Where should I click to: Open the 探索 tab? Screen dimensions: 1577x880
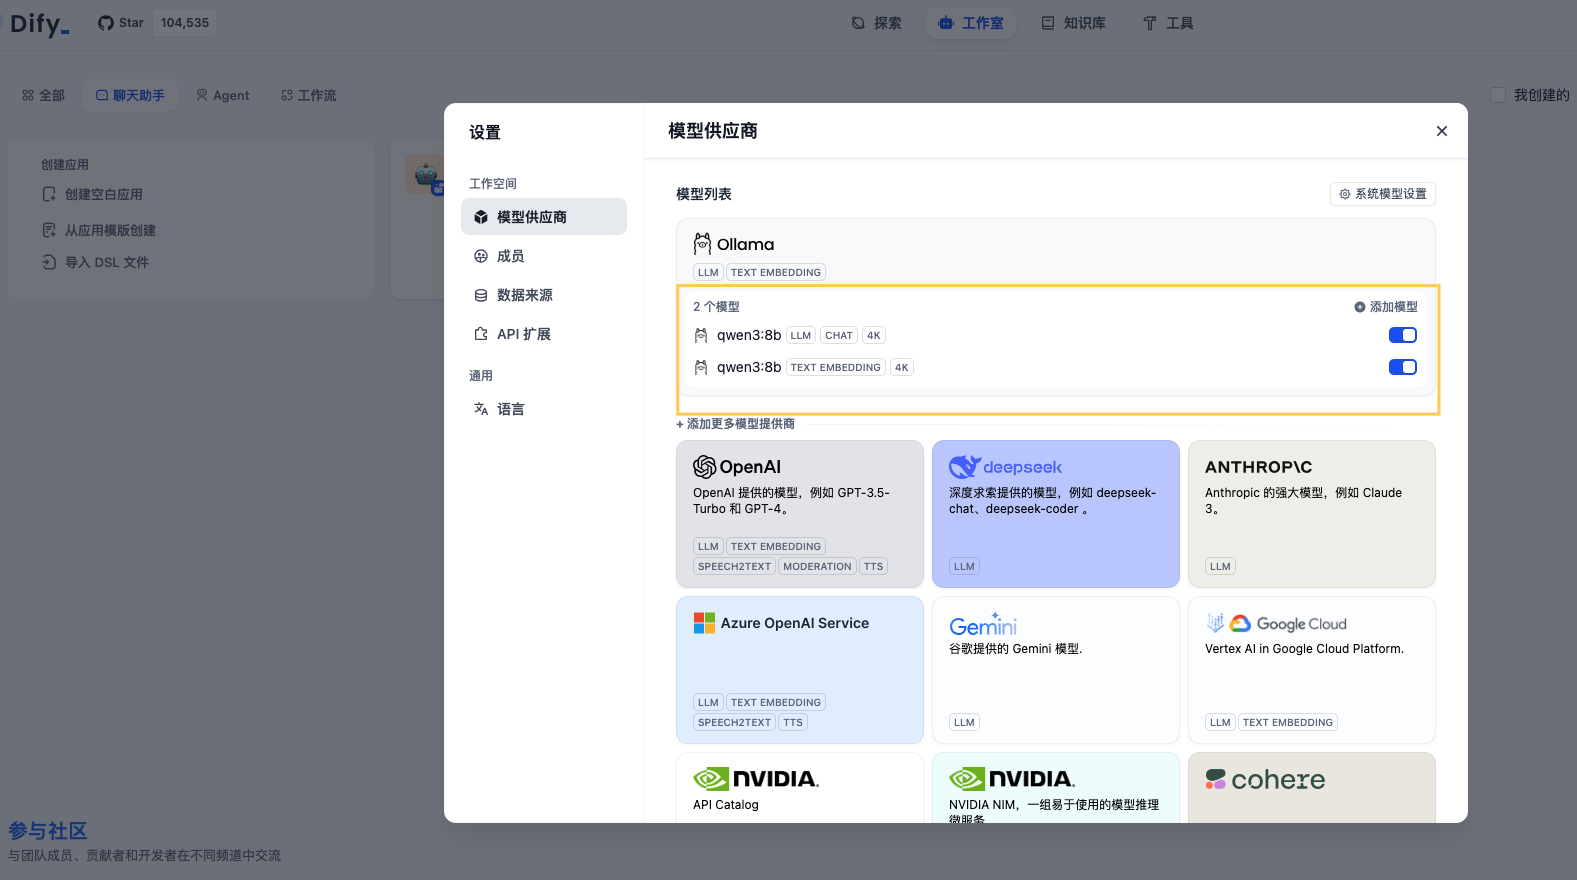tap(876, 23)
